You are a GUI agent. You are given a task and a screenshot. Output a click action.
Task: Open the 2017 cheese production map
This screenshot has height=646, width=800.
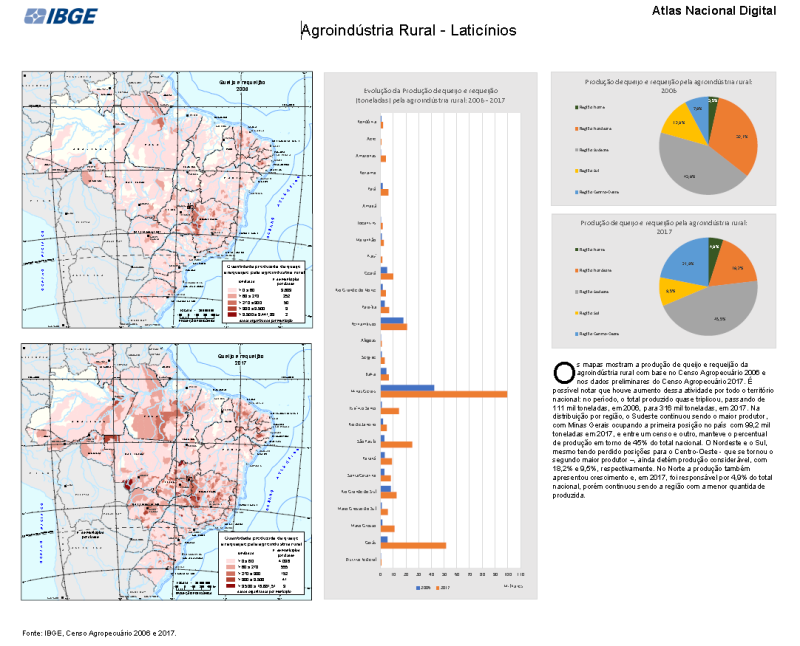click(x=166, y=471)
